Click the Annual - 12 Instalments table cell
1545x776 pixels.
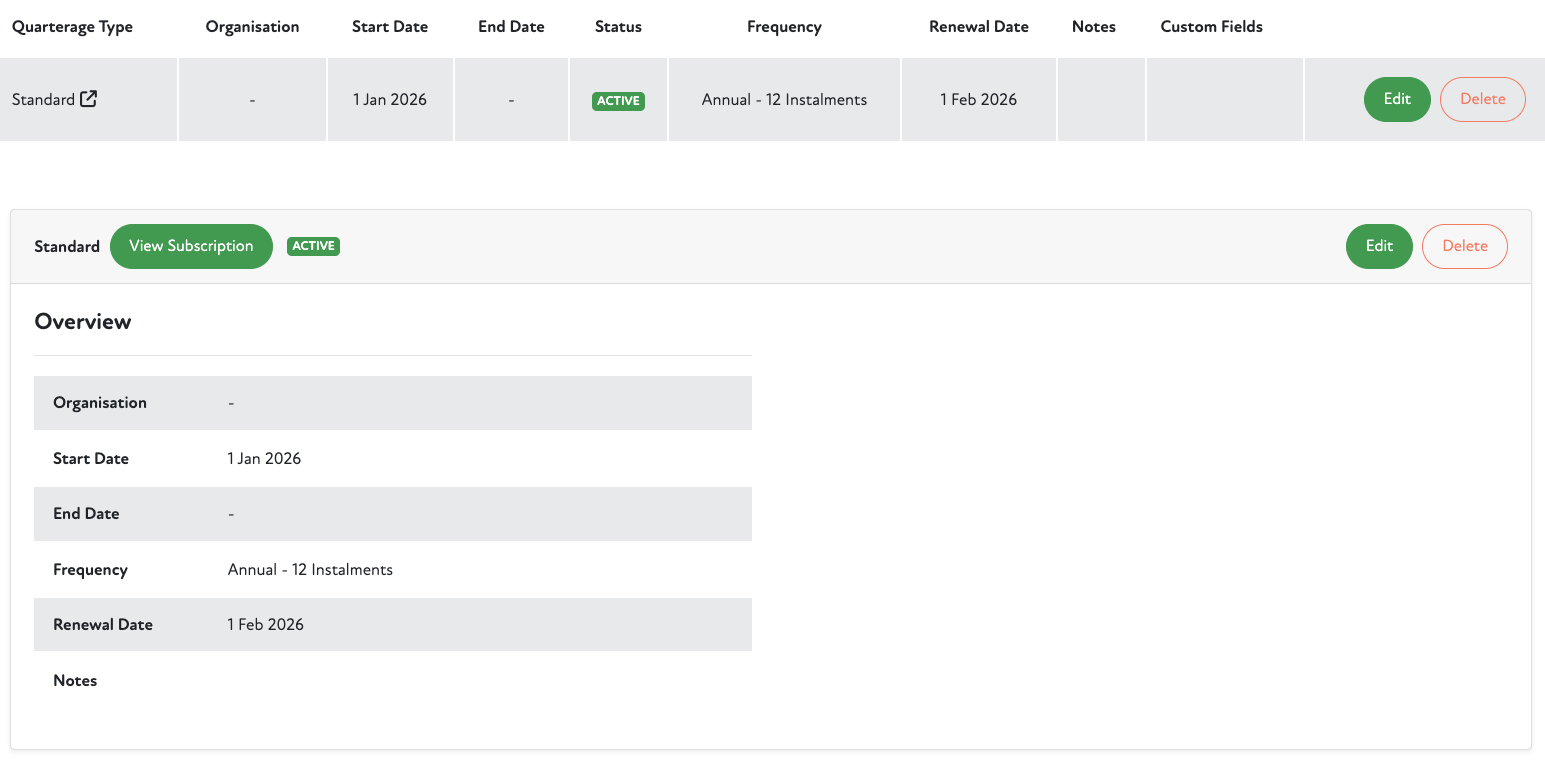(784, 100)
